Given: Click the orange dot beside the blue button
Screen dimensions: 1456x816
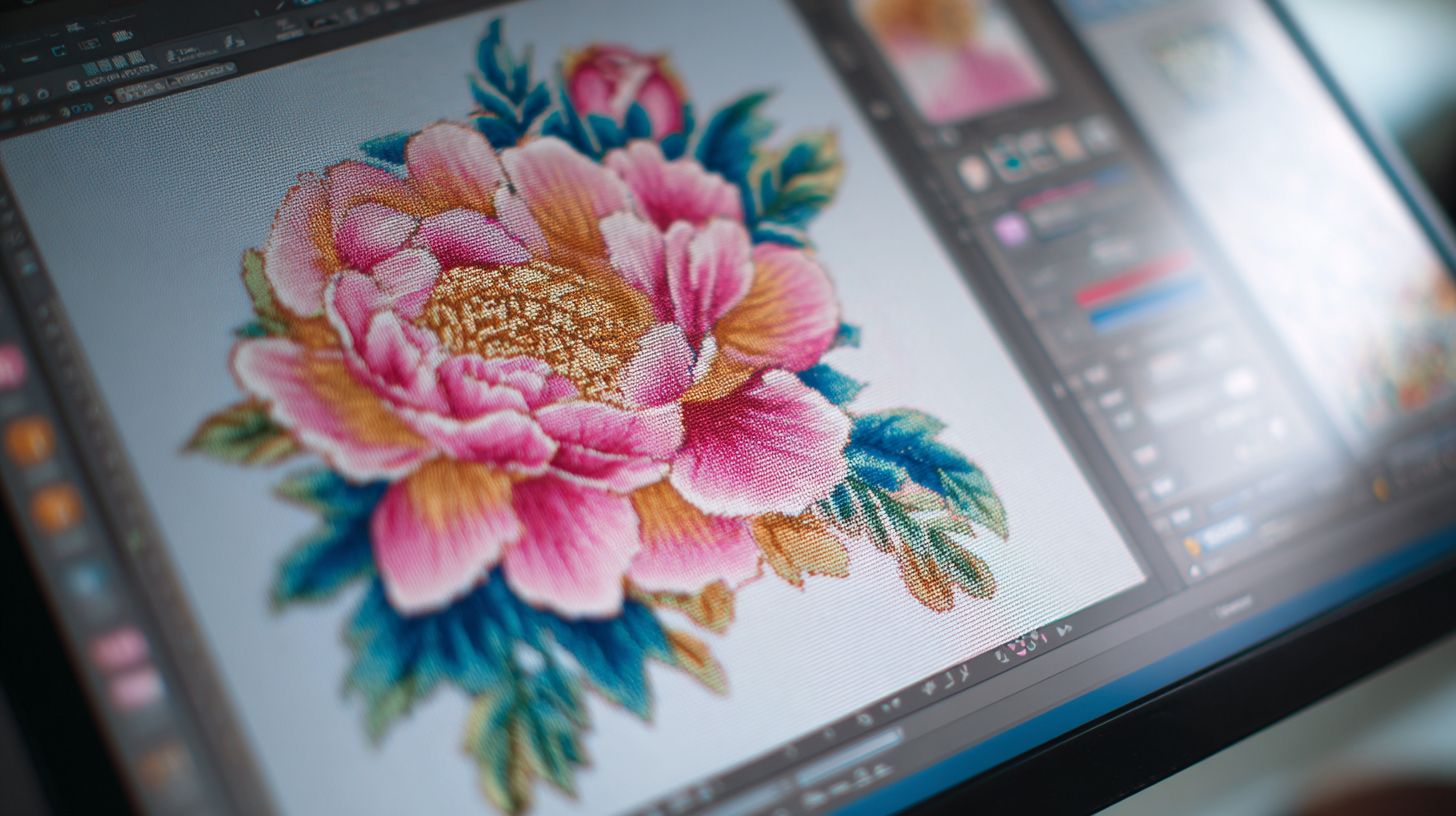Looking at the screenshot, I should point(1192,545).
